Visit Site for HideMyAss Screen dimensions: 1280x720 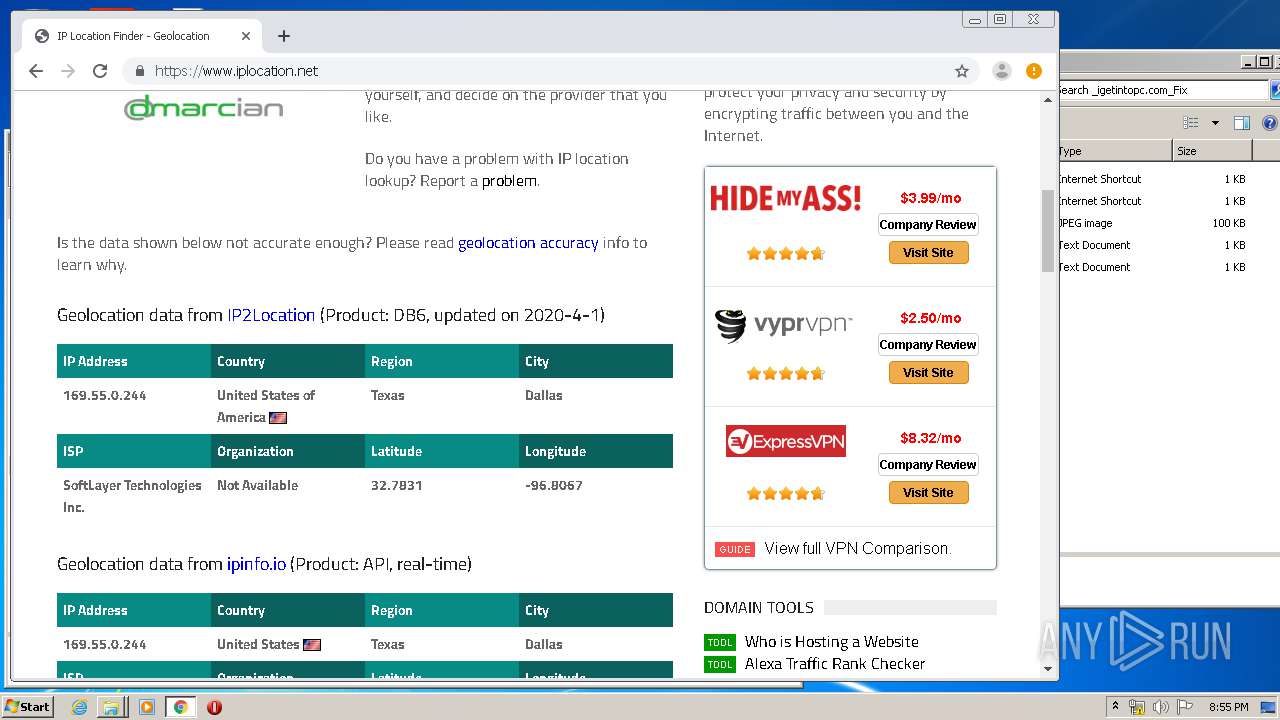(x=928, y=253)
